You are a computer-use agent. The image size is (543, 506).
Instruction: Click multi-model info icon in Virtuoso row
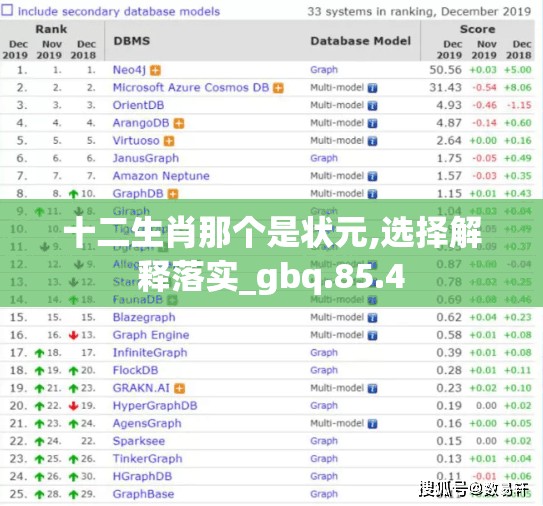372,141
